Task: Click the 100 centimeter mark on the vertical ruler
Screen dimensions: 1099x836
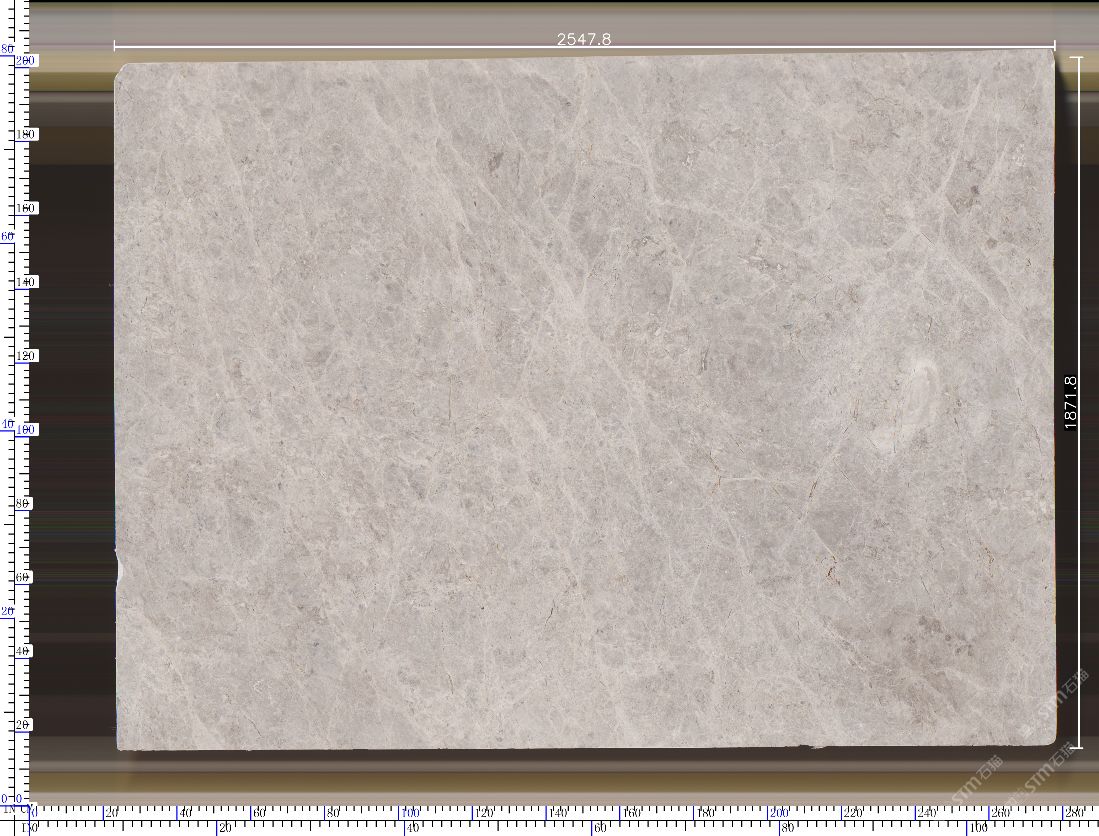Action: (26, 429)
